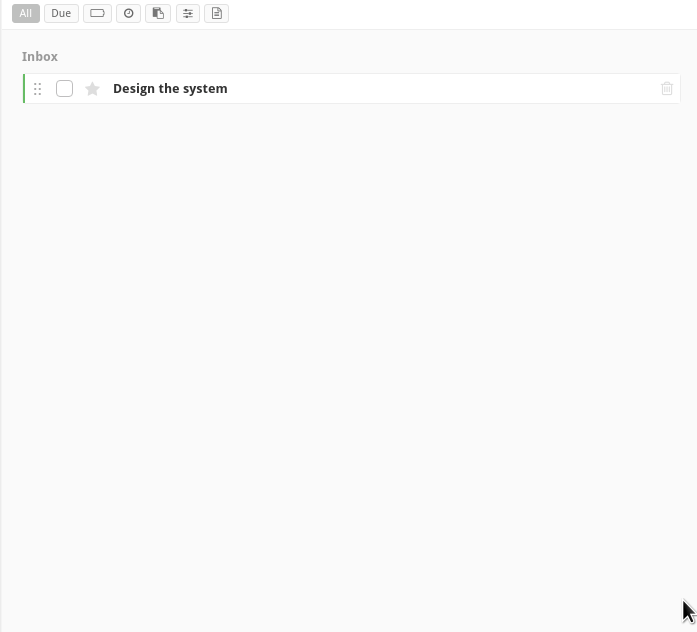This screenshot has height=632, width=697.
Task: Click the label tag filter icon
Action: (97, 13)
